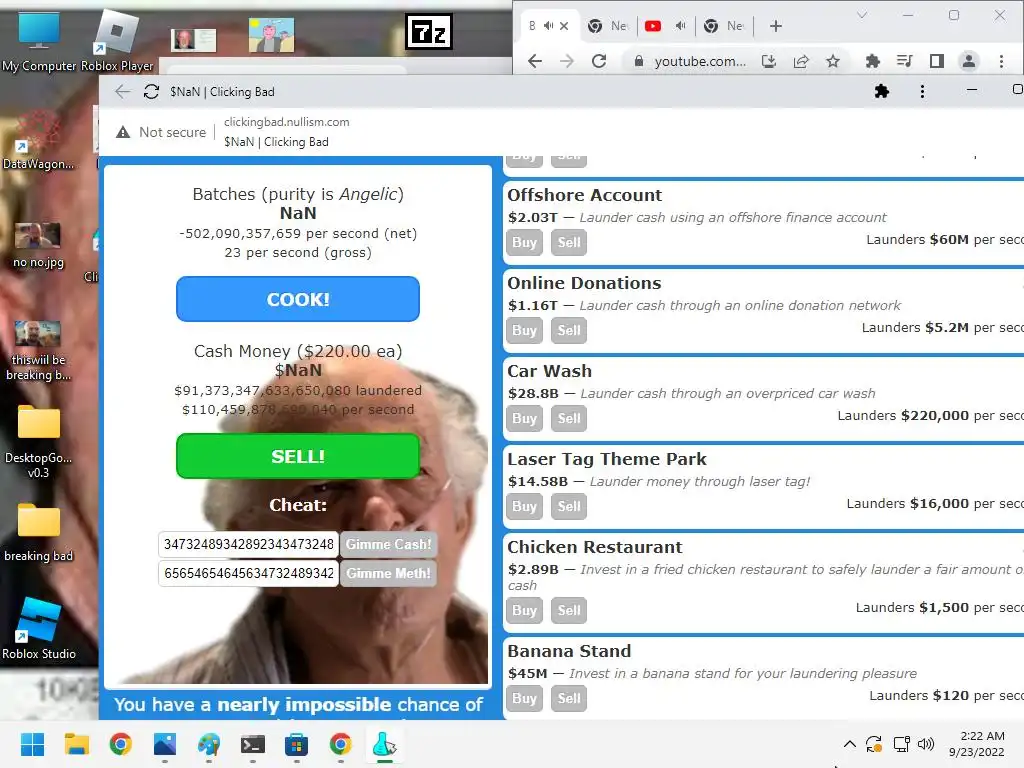This screenshot has width=1024, height=768.
Task: Click the Gimme Meth! cheat button
Action: pyautogui.click(x=389, y=573)
